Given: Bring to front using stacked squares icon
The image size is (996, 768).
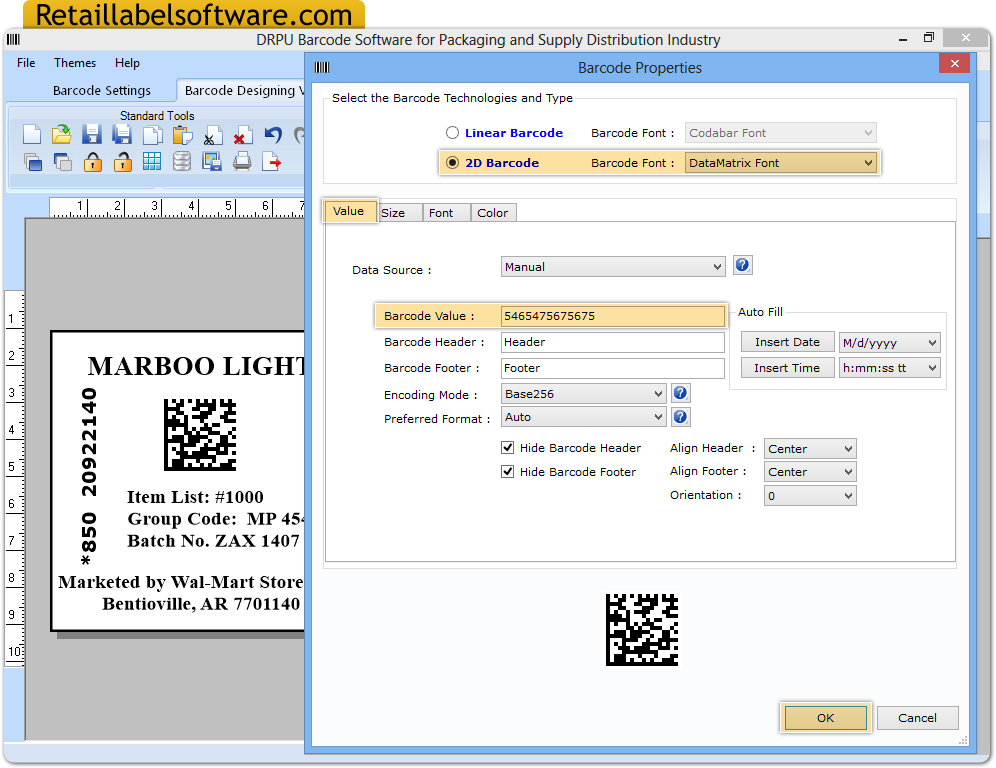Looking at the screenshot, I should pyautogui.click(x=32, y=162).
